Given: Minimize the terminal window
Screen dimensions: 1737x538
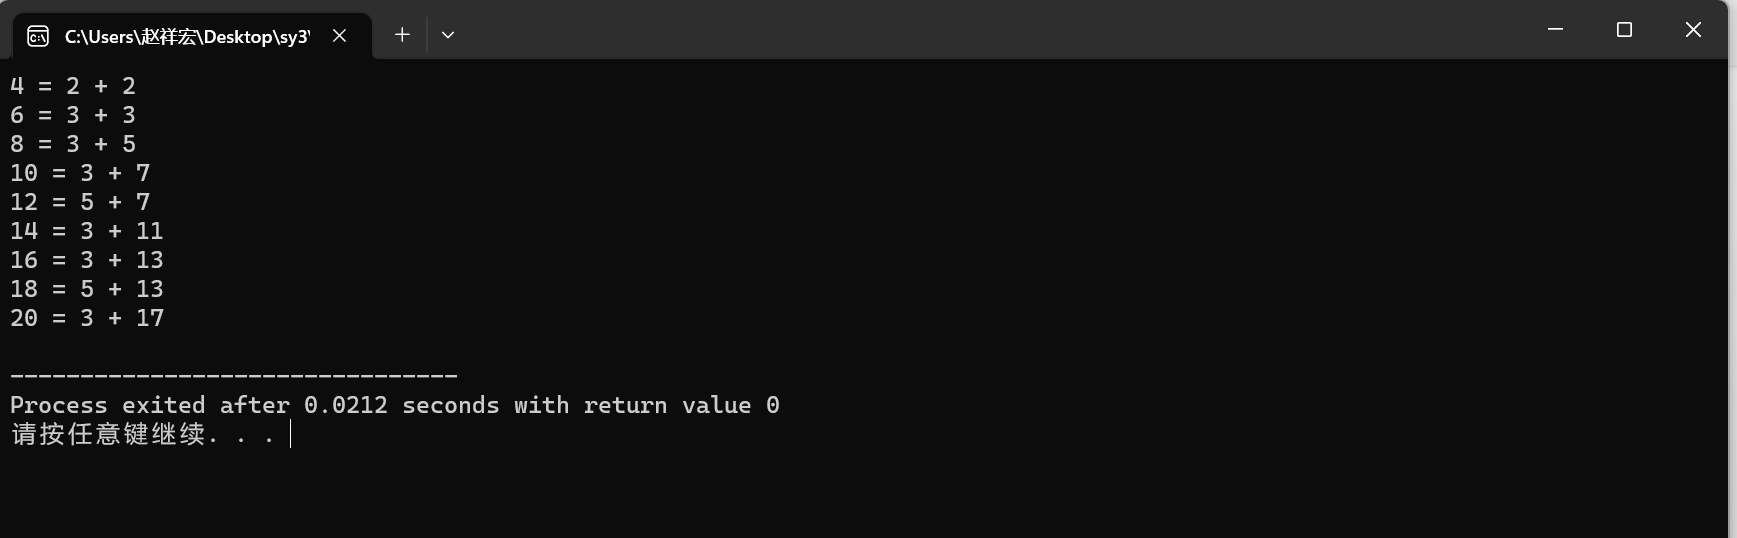Looking at the screenshot, I should [x=1555, y=30].
